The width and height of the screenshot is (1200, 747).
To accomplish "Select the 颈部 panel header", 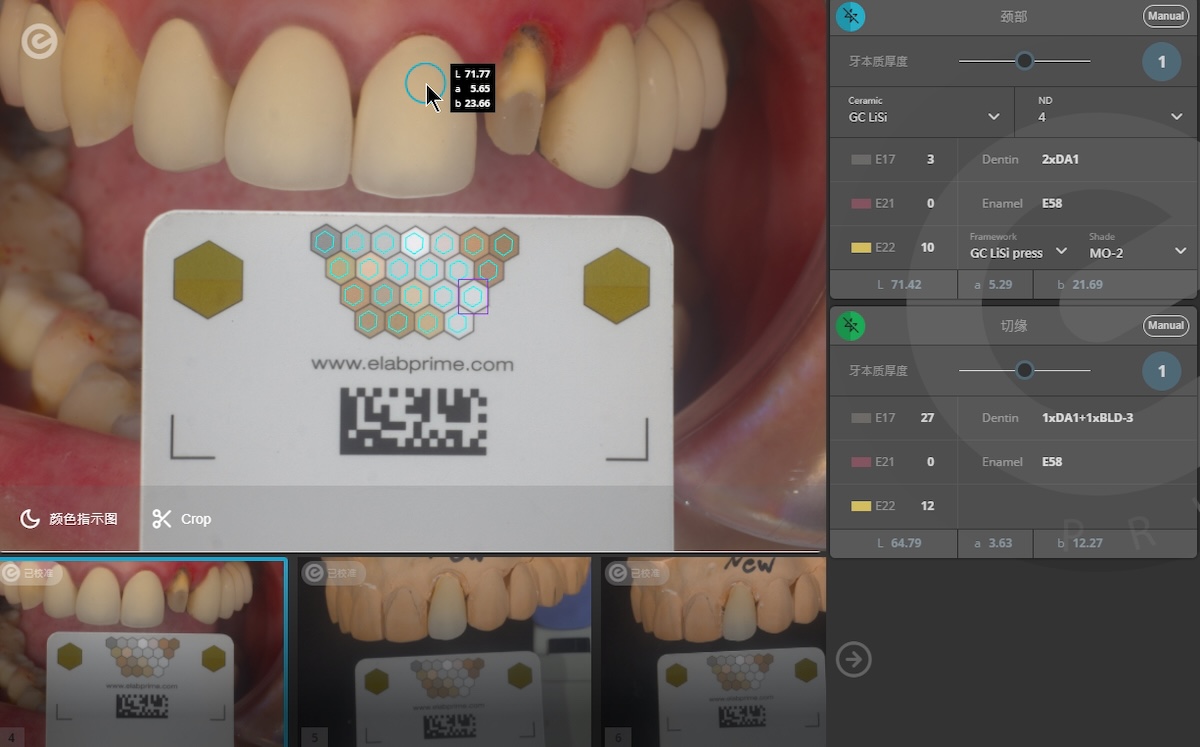I will [1013, 17].
